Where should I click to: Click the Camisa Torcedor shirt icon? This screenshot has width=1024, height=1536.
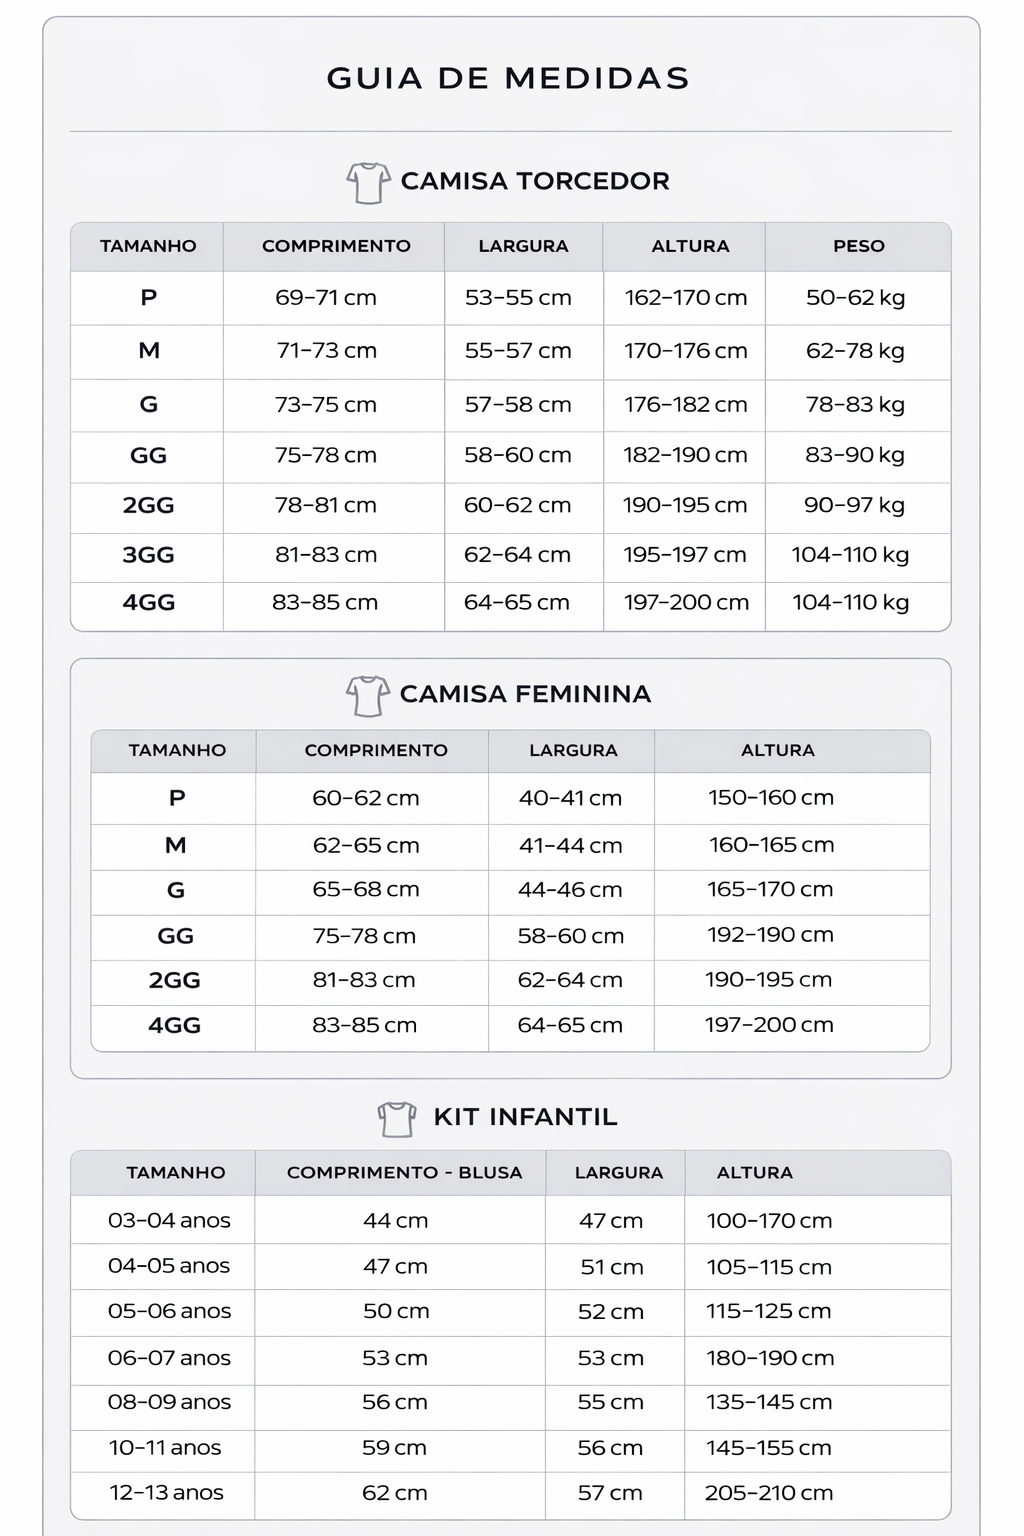368,183
